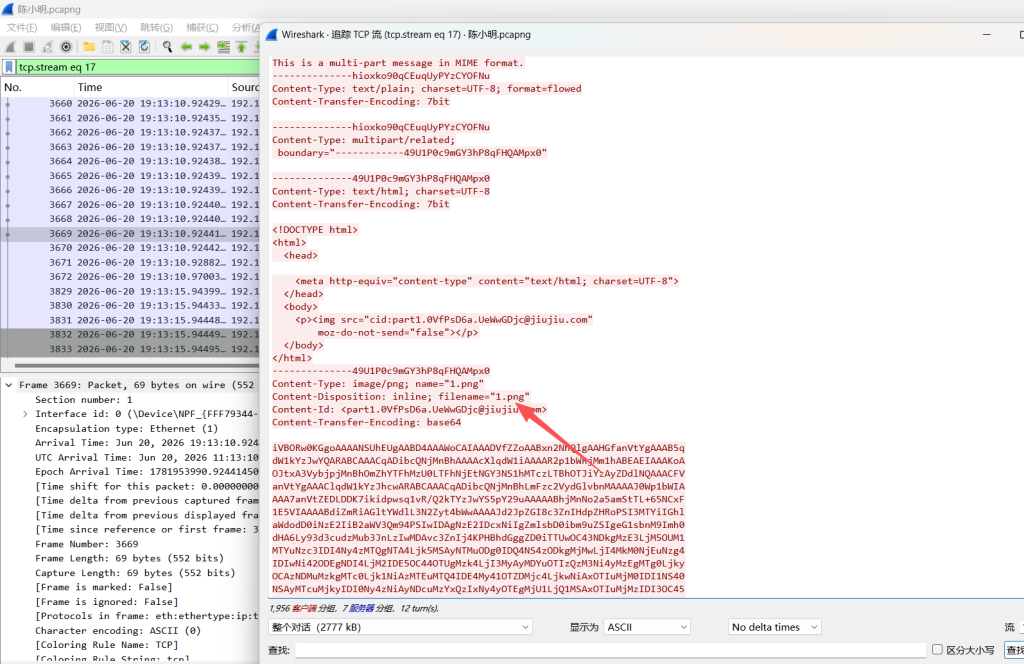Viewport: 1024px width, 664px height.
Task: Reload the capture file icon
Action: click(144, 47)
